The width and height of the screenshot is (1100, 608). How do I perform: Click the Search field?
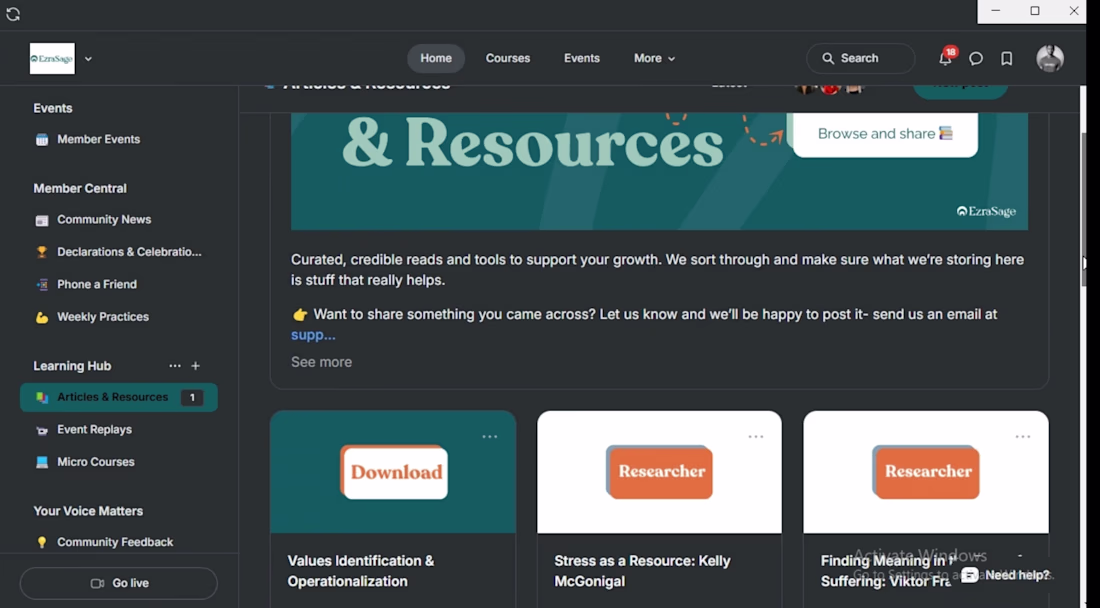tap(861, 58)
